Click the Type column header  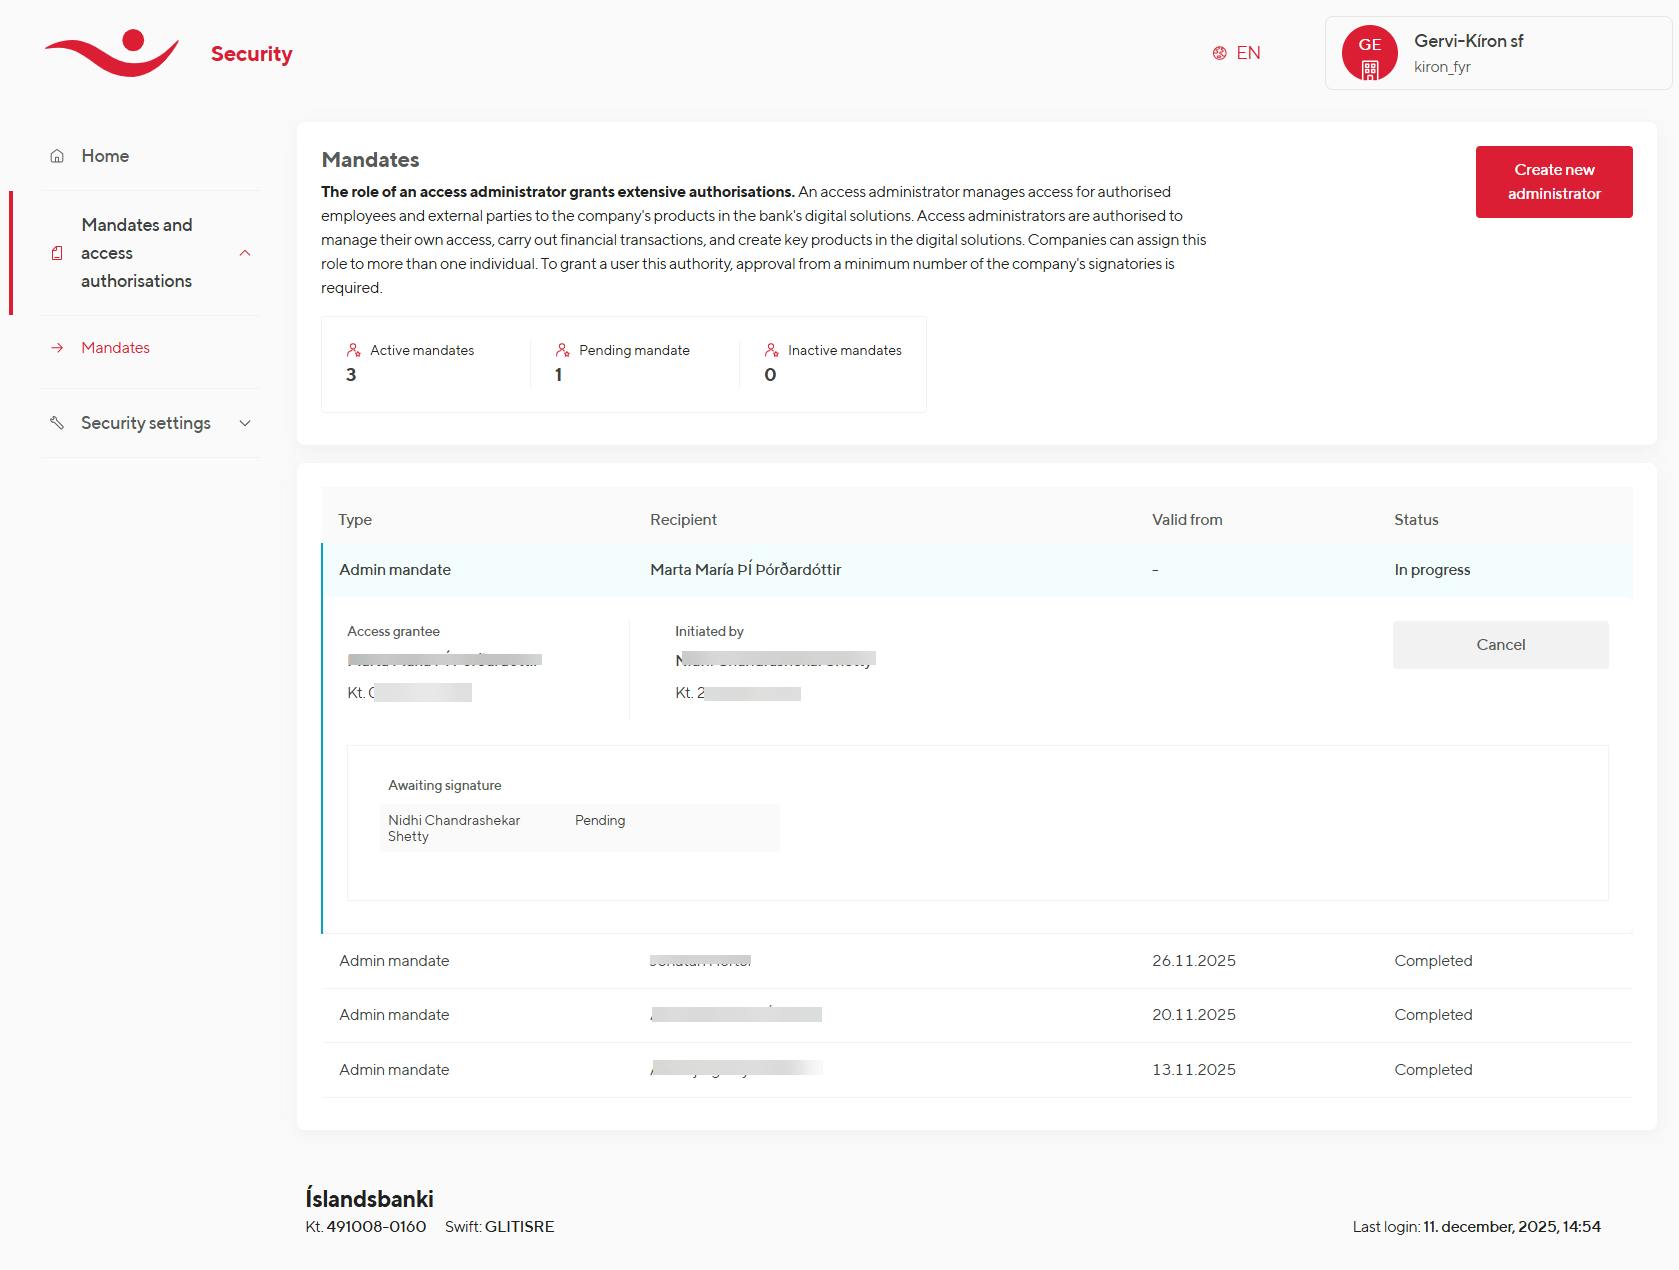(355, 520)
